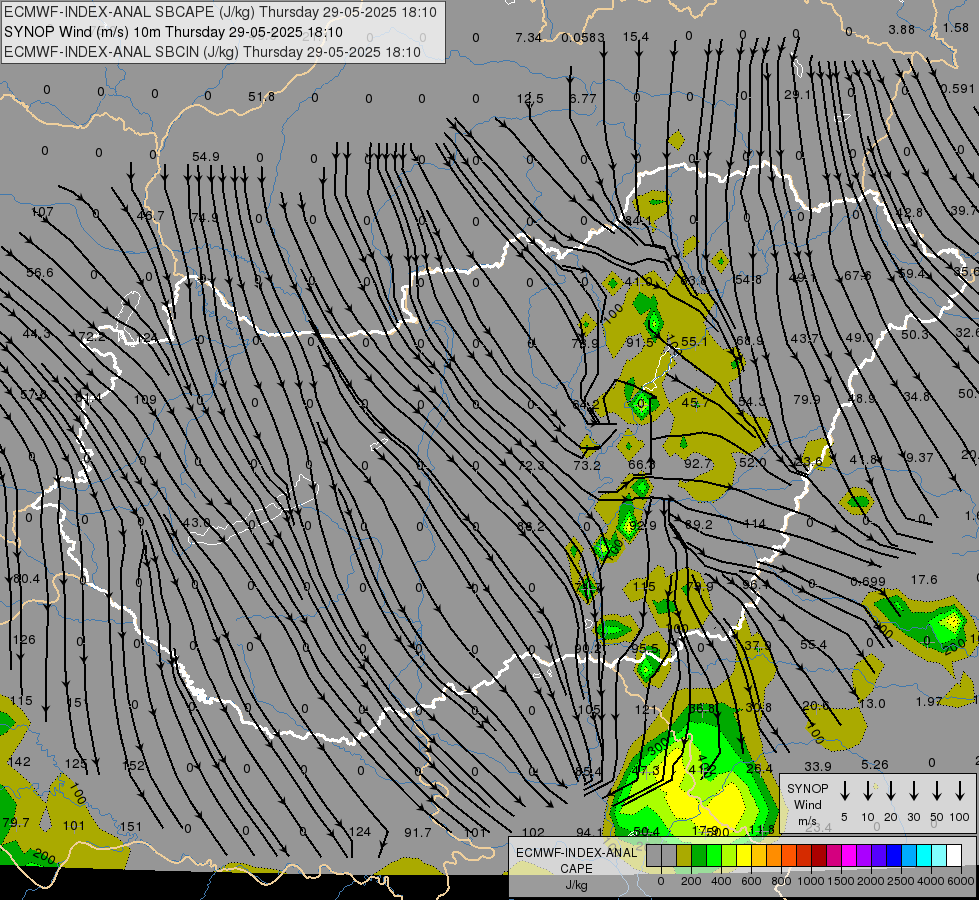Click the wind legend arrow above 10
979x900 pixels.
867,791
